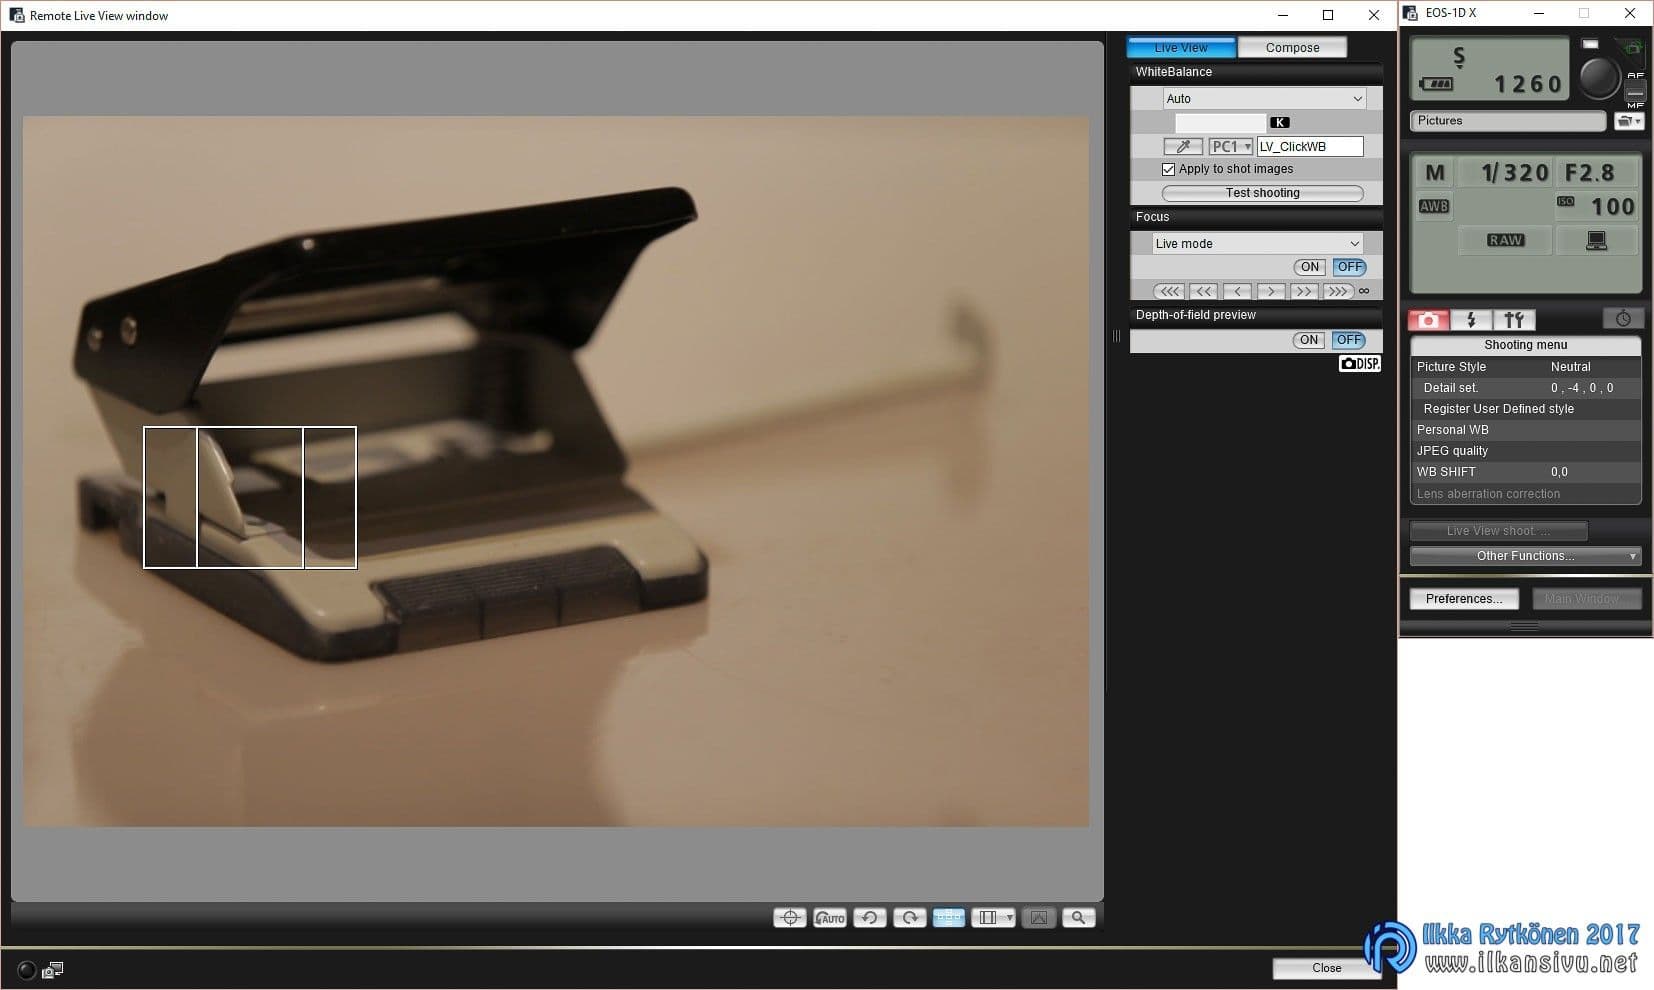Image resolution: width=1654 pixels, height=990 pixels.
Task: Open the grid overlay dropdown
Action: (x=992, y=917)
